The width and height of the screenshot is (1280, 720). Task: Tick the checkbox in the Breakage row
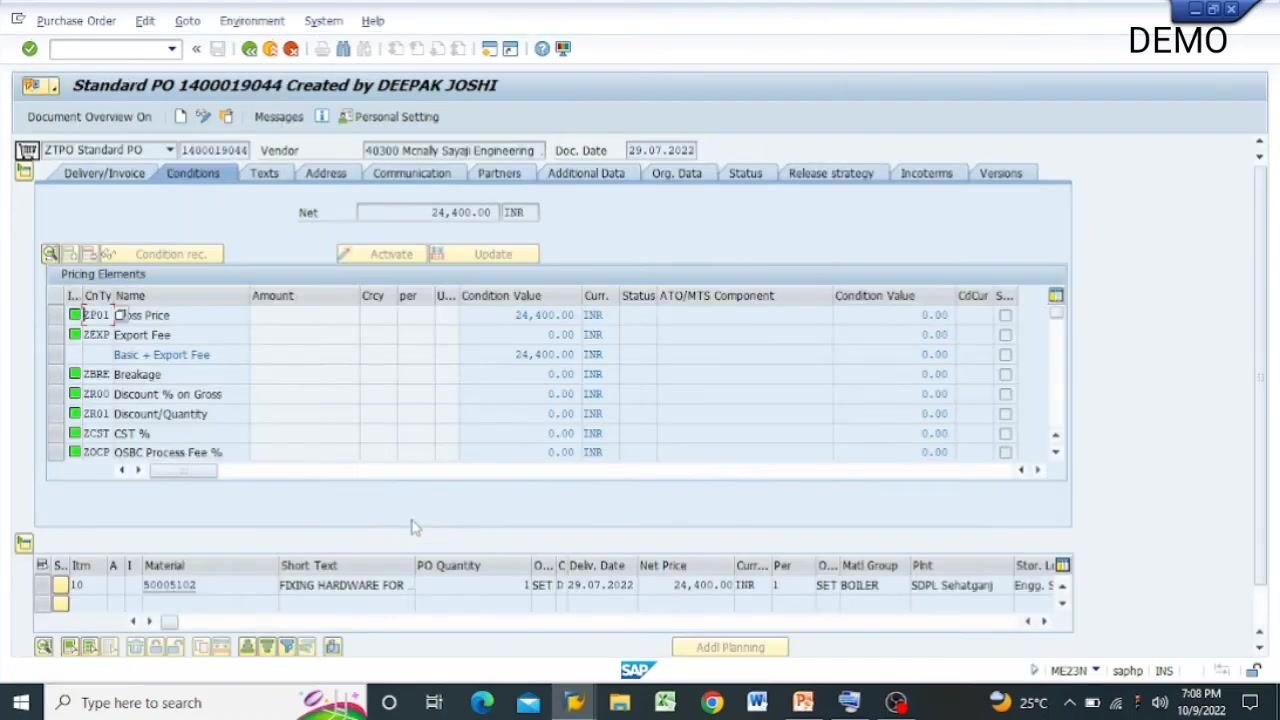(x=1005, y=374)
